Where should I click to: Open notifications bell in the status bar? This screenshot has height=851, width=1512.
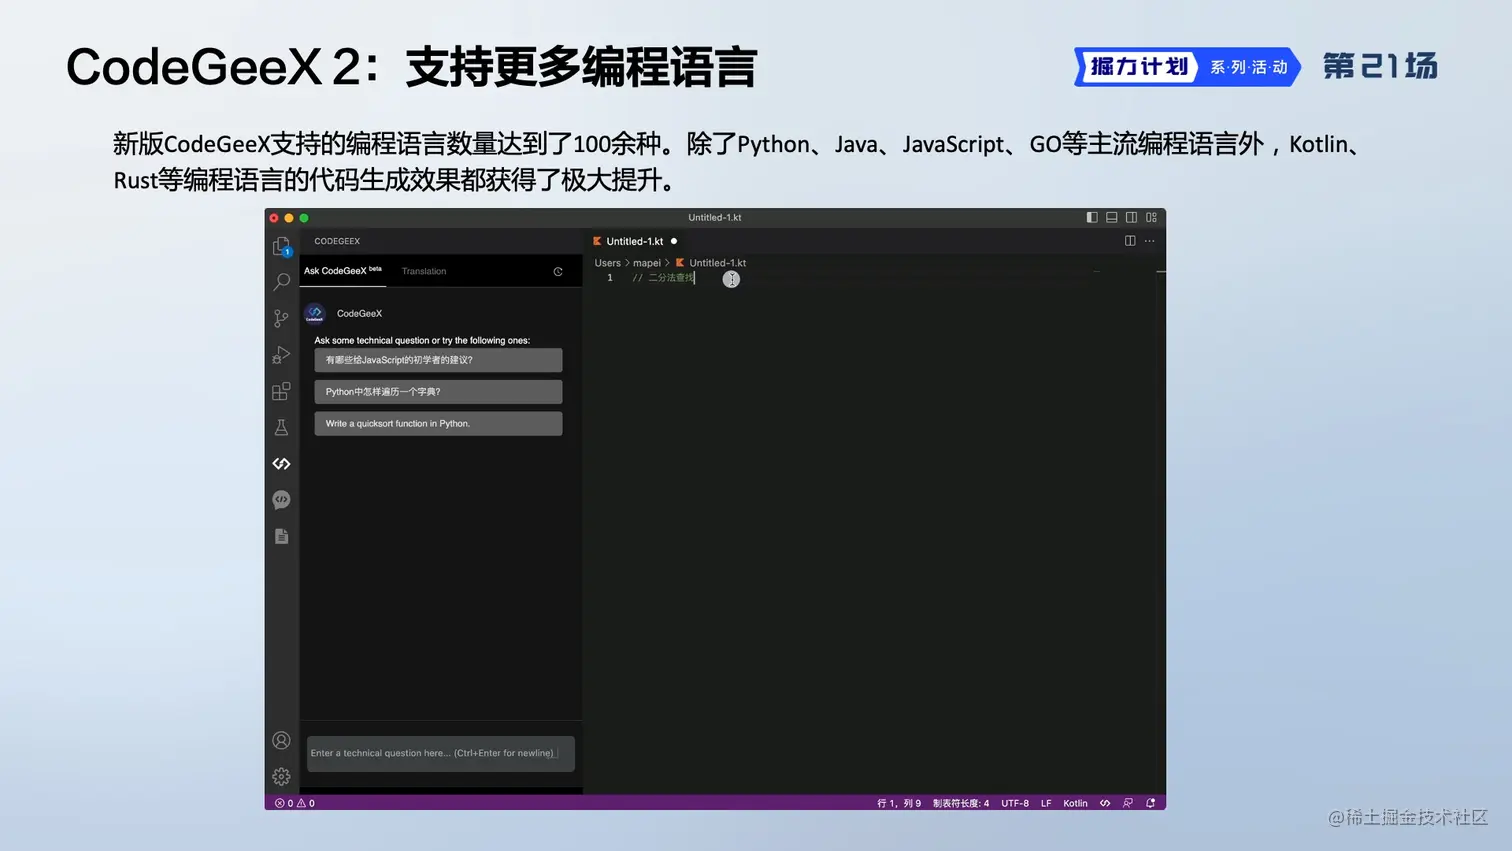(x=1151, y=803)
